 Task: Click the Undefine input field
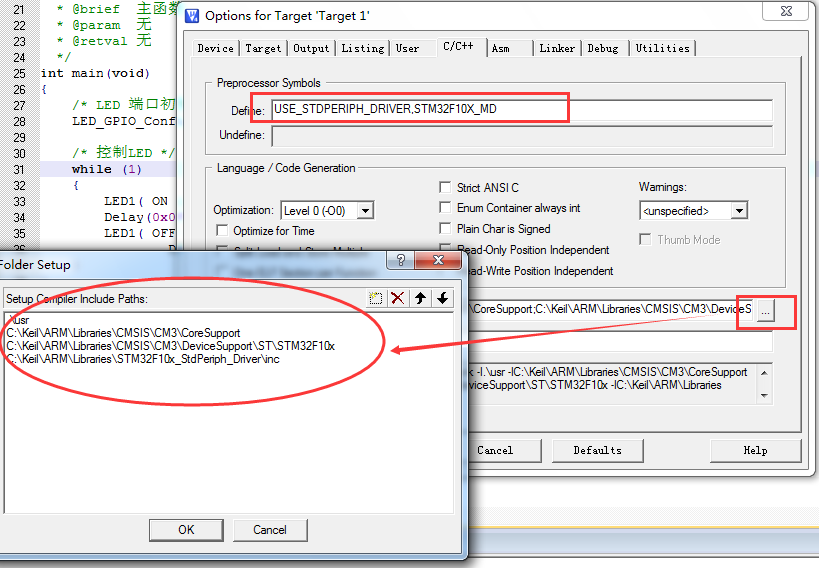coord(522,135)
